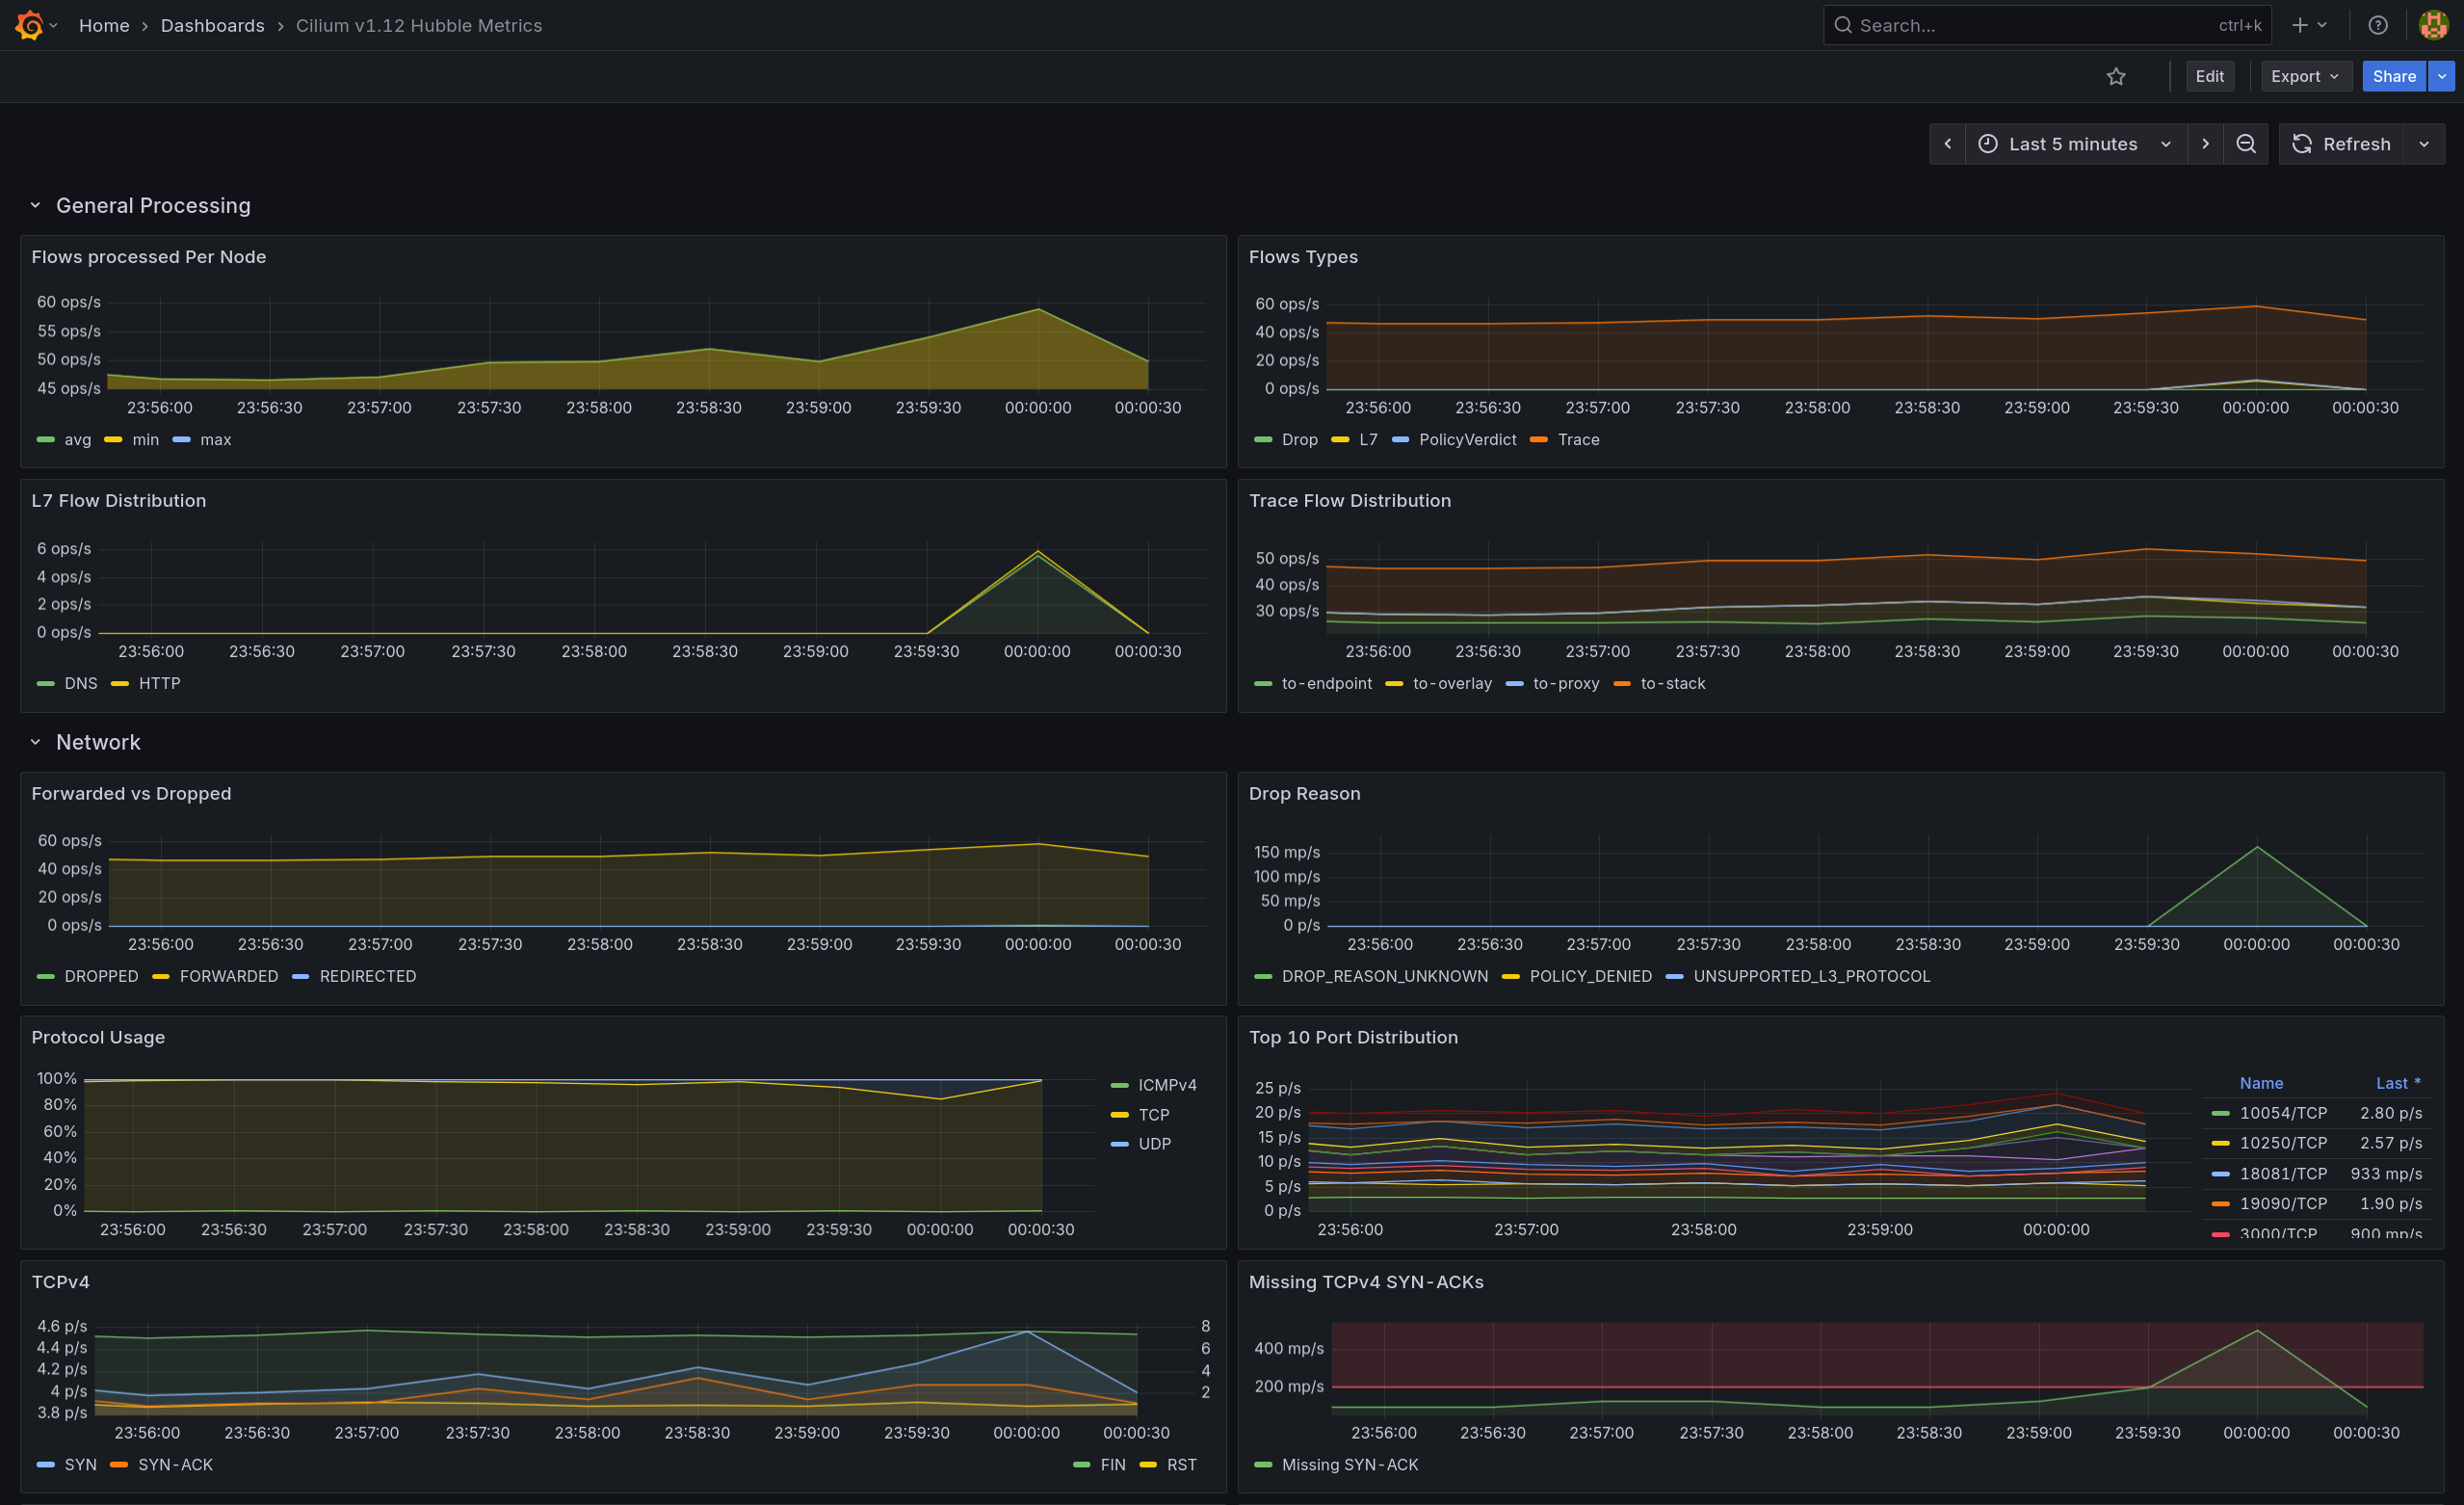The image size is (2464, 1505).
Task: Star this dashboard as favorite
Action: coord(2115,77)
